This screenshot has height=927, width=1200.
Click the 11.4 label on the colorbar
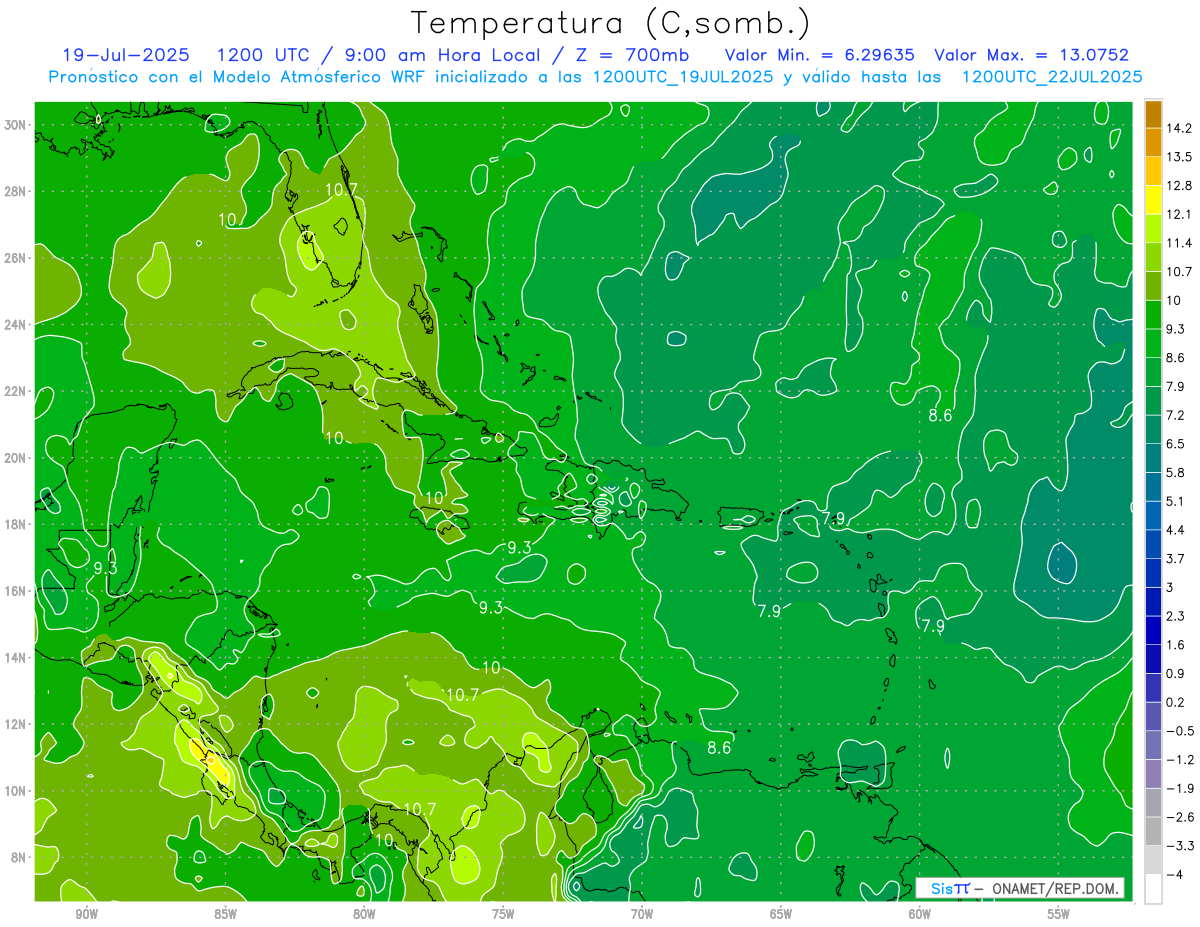click(1179, 243)
